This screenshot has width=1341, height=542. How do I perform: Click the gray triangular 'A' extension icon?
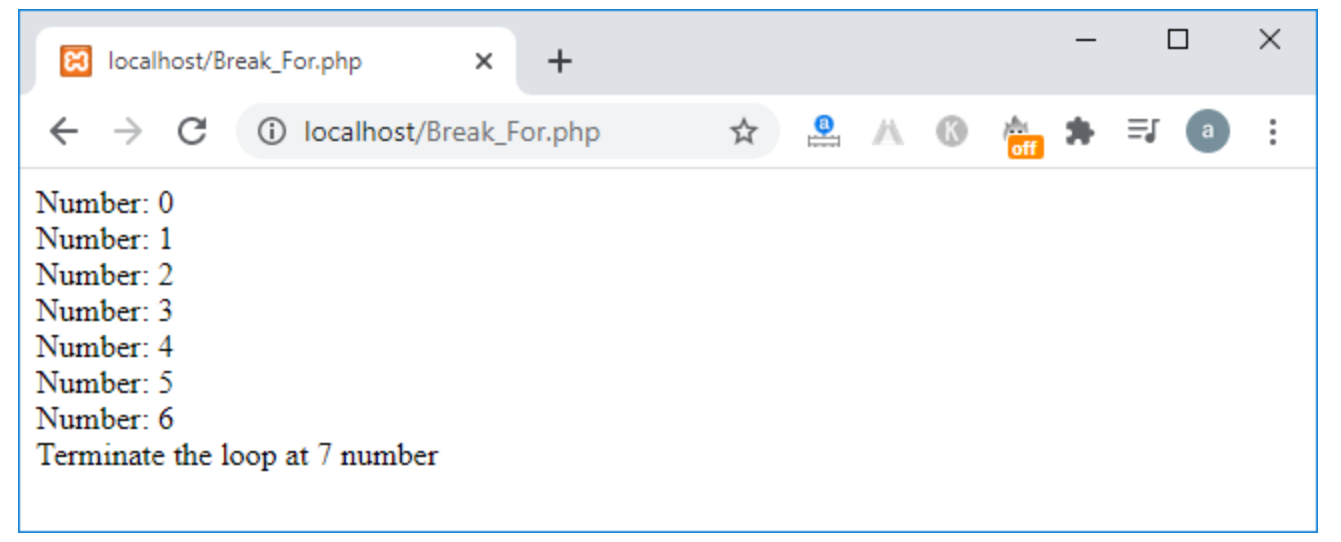click(887, 131)
